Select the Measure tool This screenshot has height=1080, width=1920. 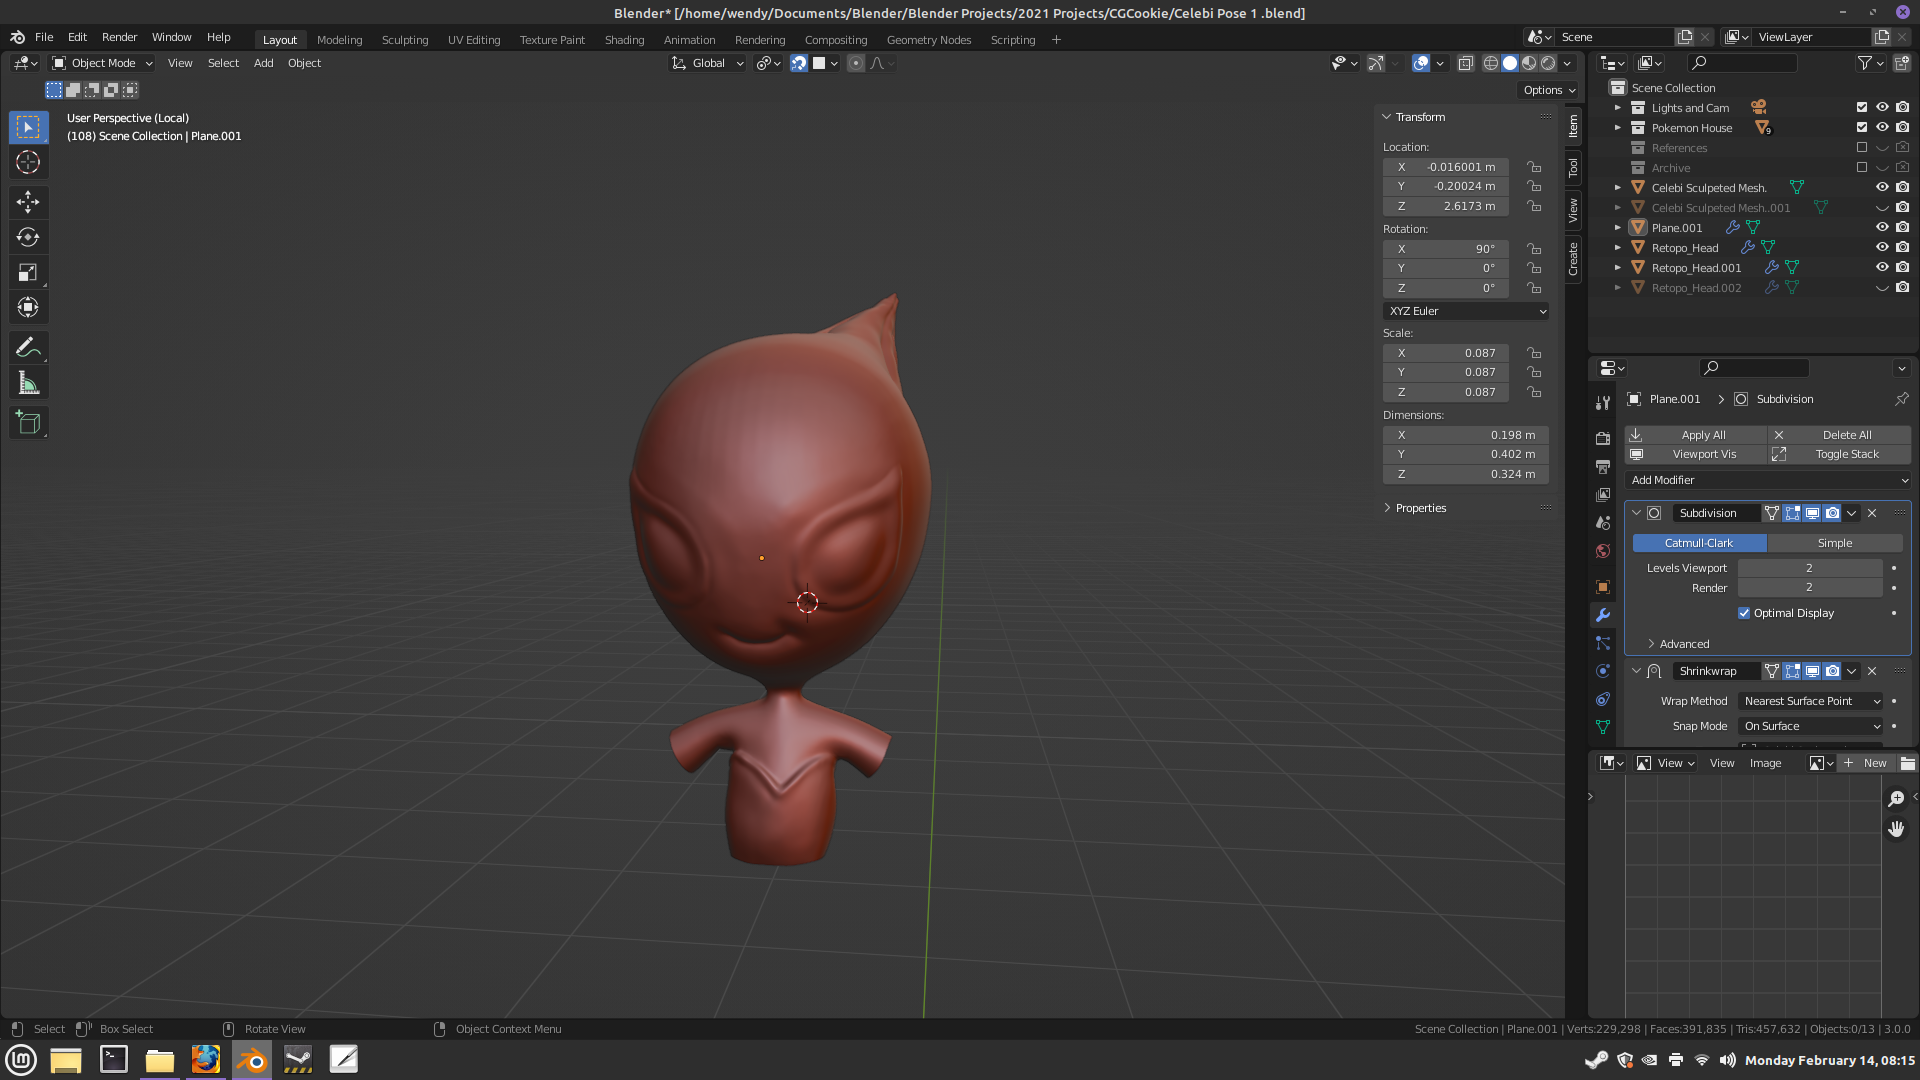(28, 383)
